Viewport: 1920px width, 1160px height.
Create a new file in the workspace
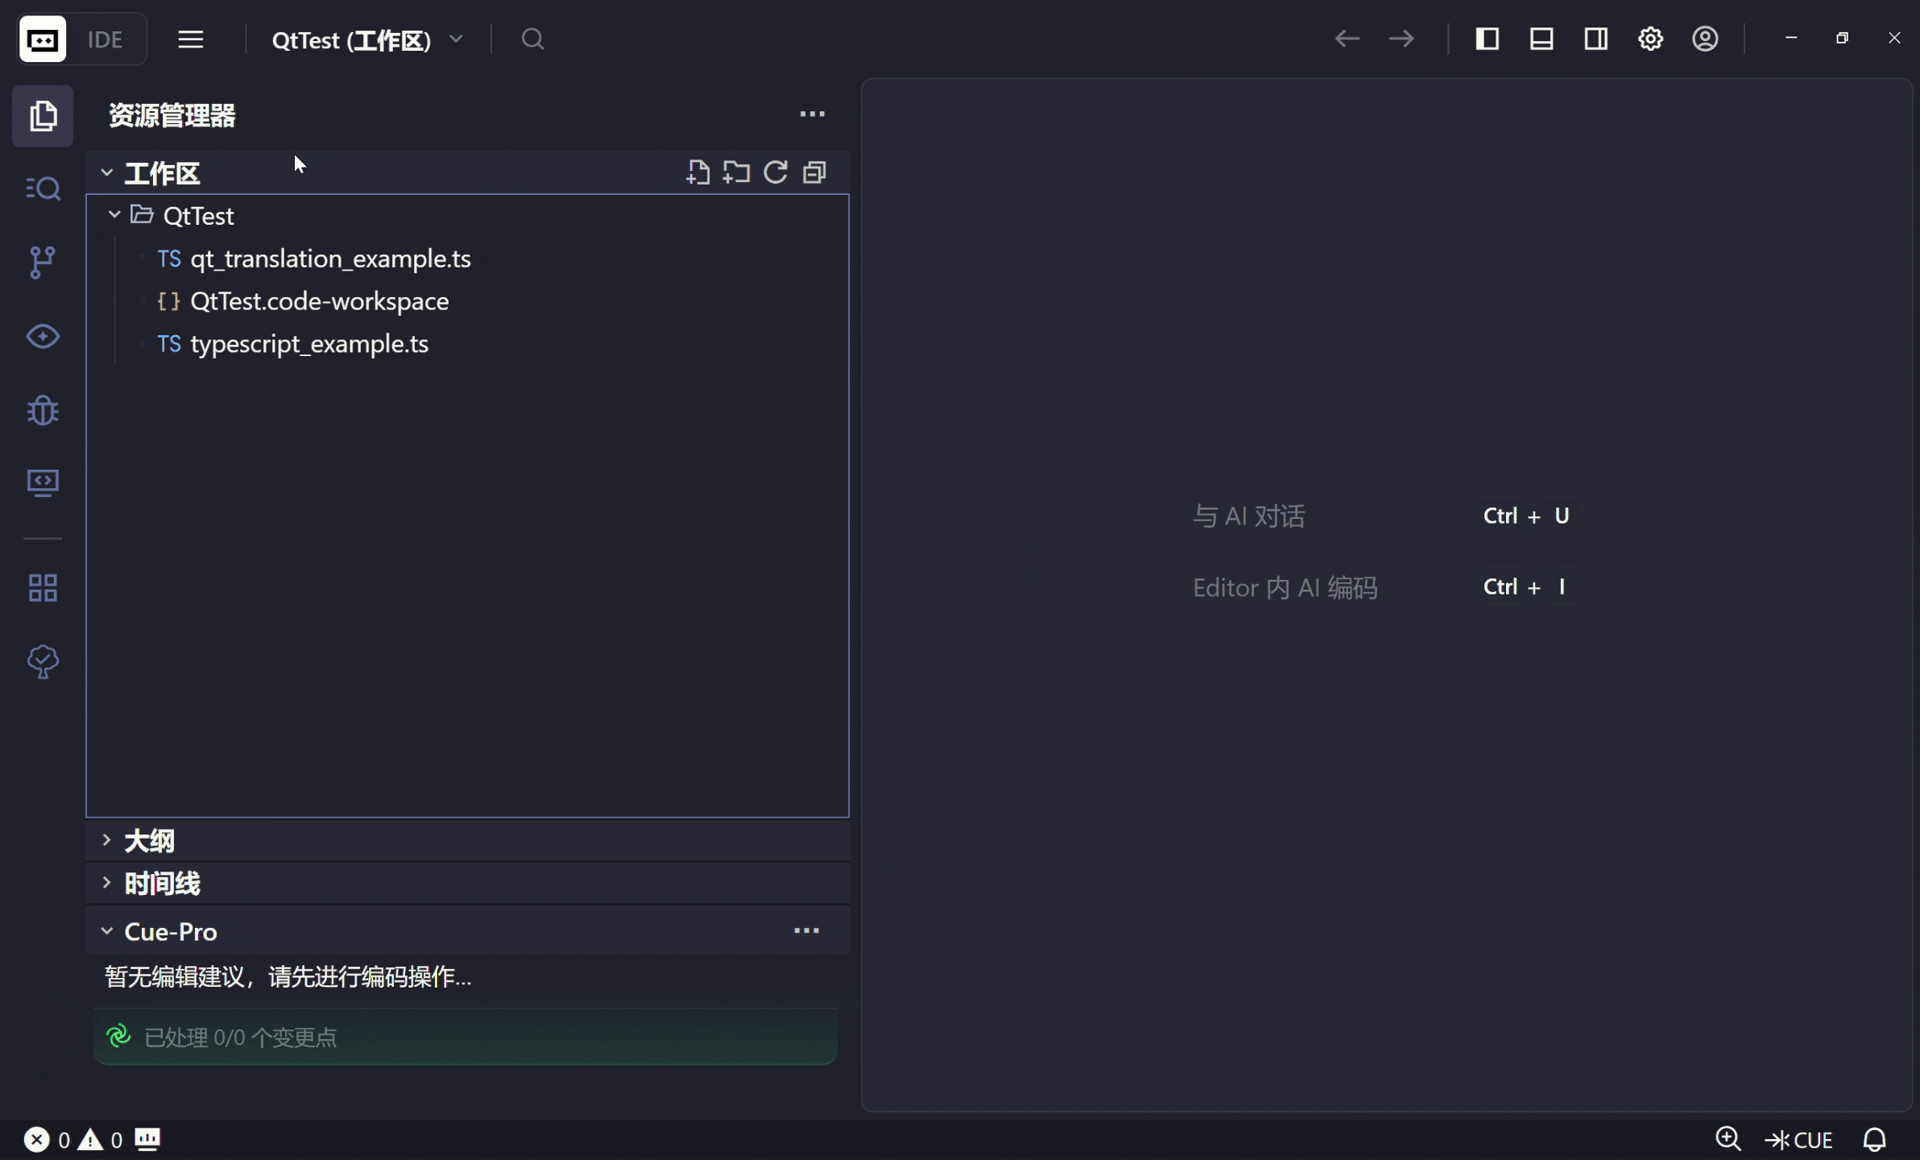coord(698,172)
